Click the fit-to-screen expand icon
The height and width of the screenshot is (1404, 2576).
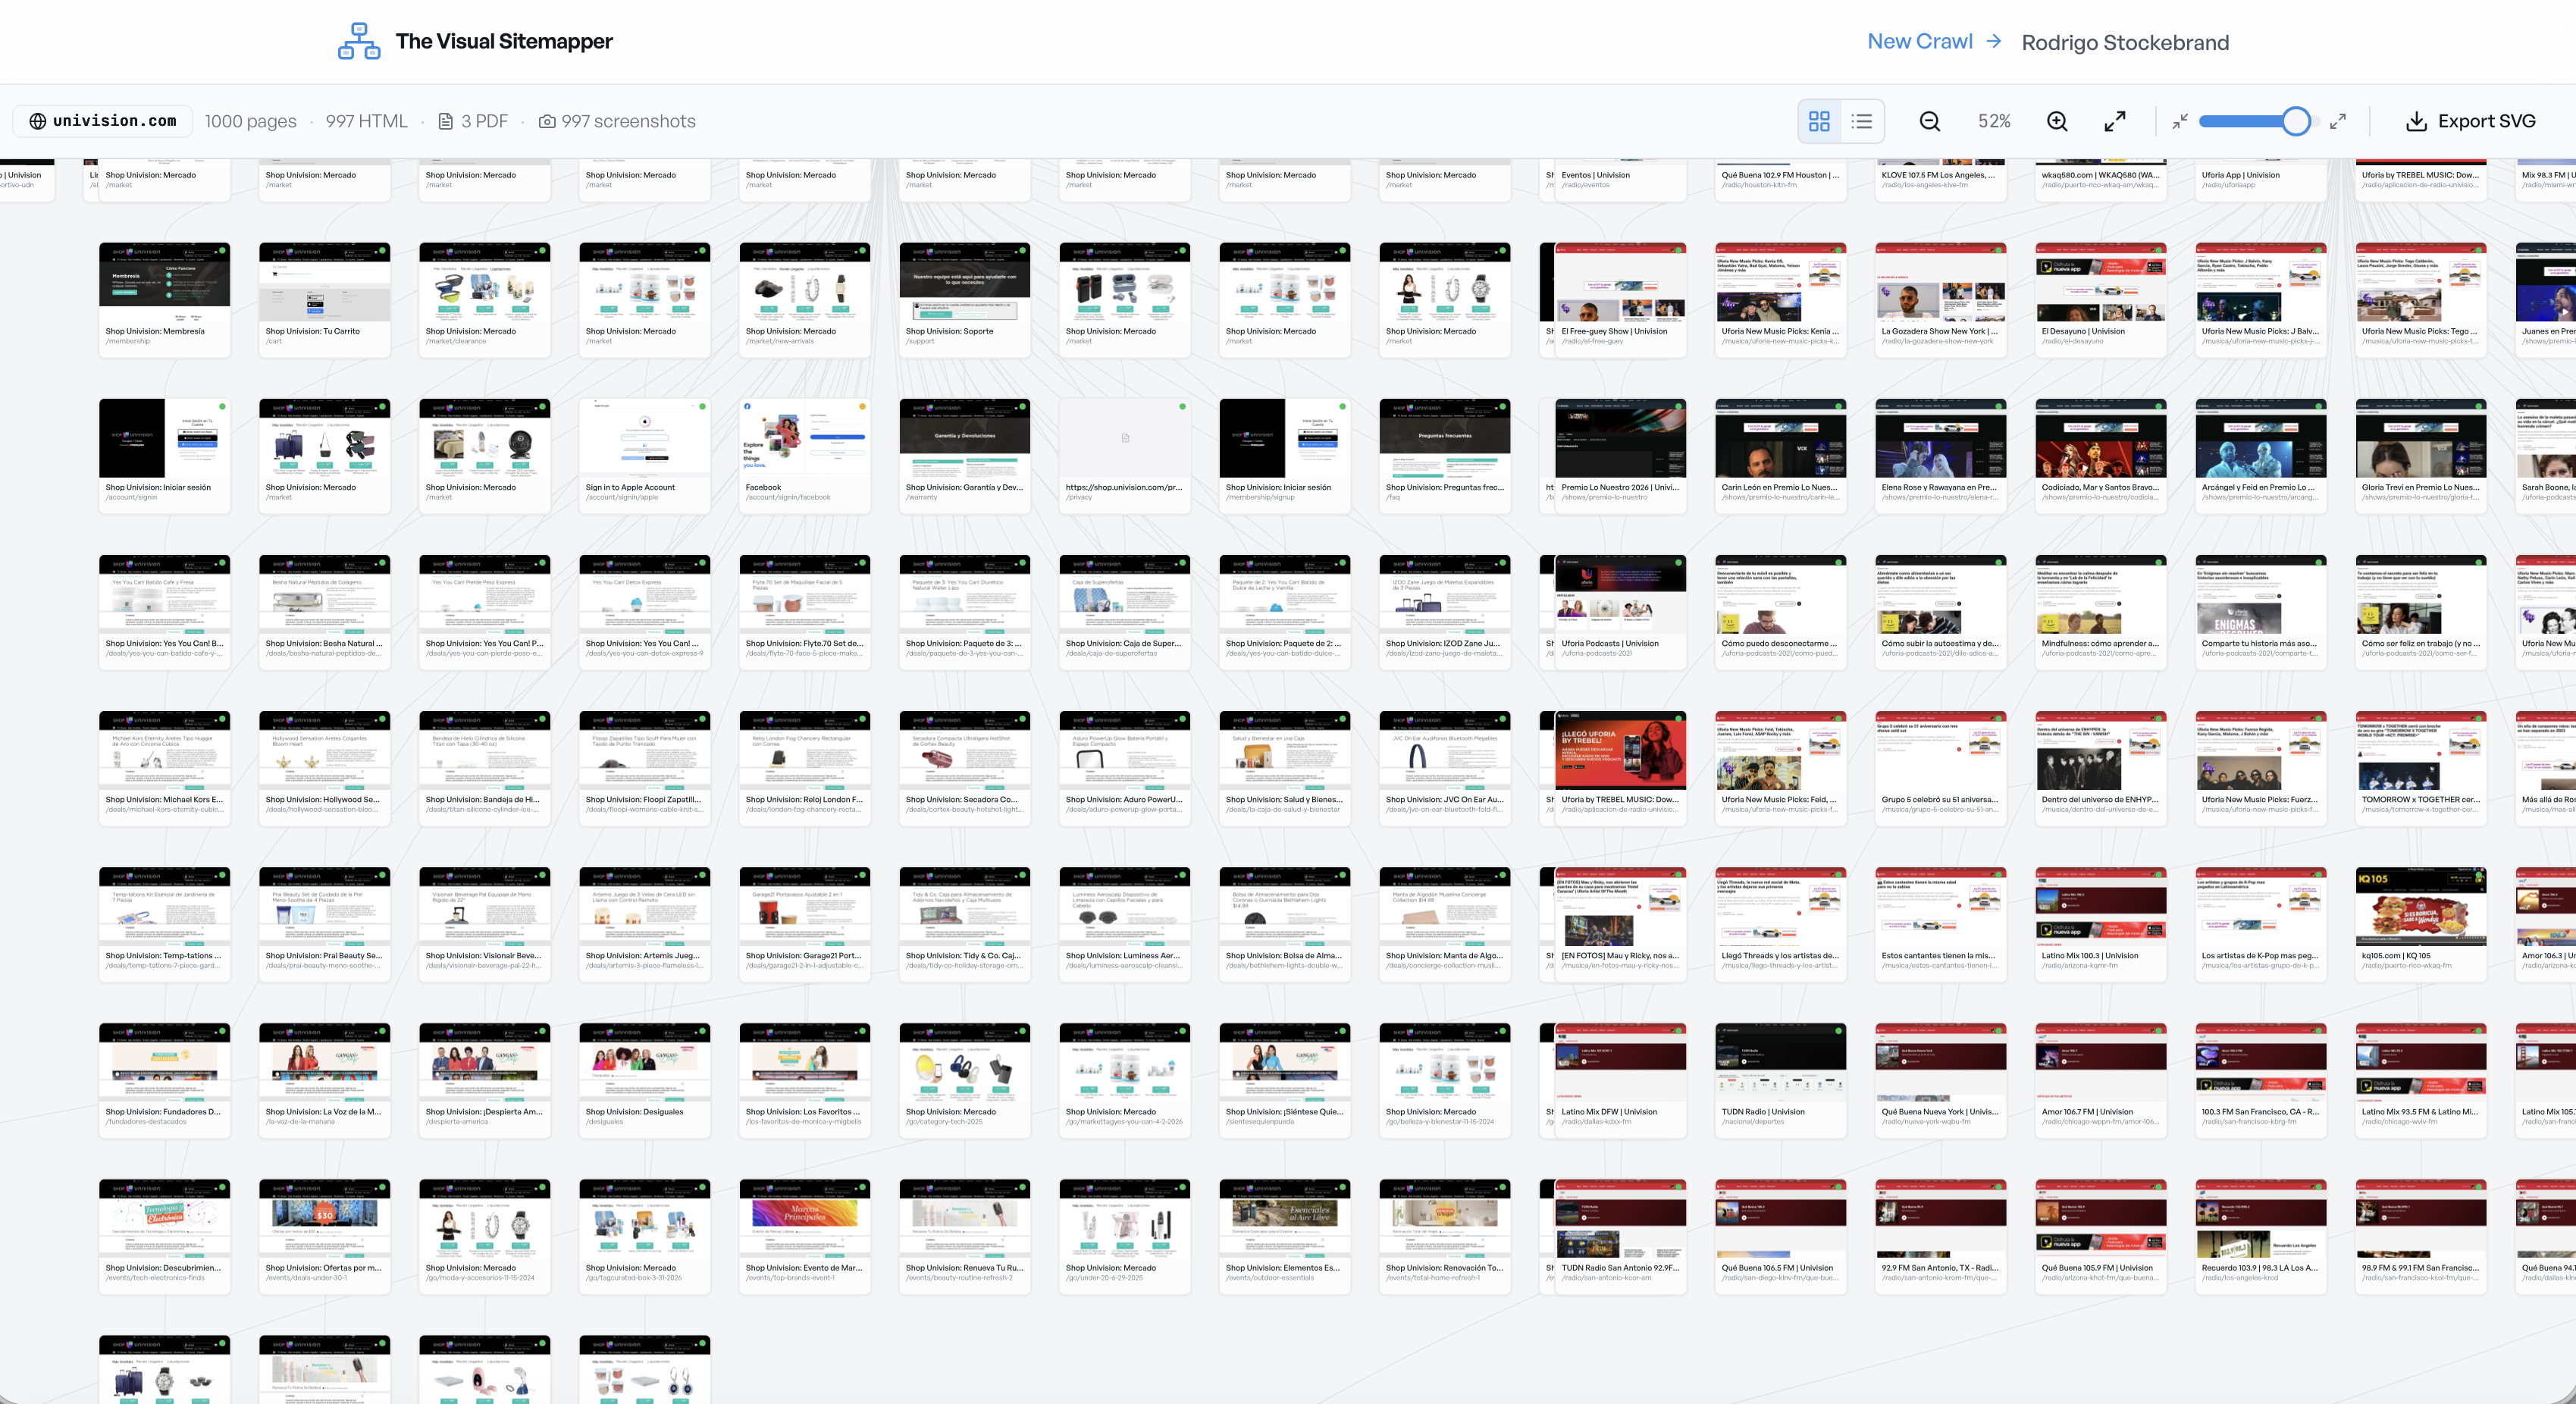pos(2115,121)
